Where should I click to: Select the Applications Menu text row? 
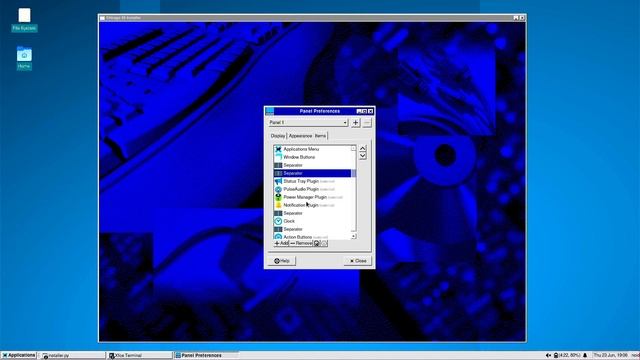301,149
